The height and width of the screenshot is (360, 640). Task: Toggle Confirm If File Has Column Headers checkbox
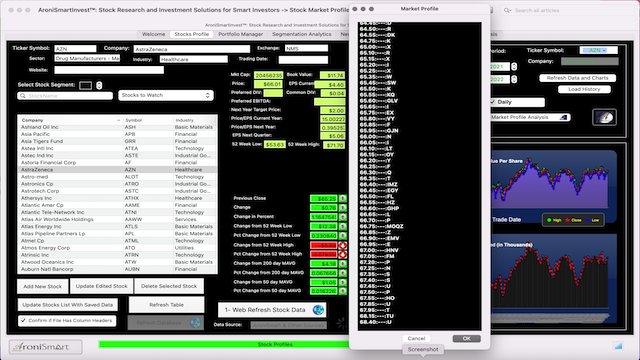click(23, 320)
